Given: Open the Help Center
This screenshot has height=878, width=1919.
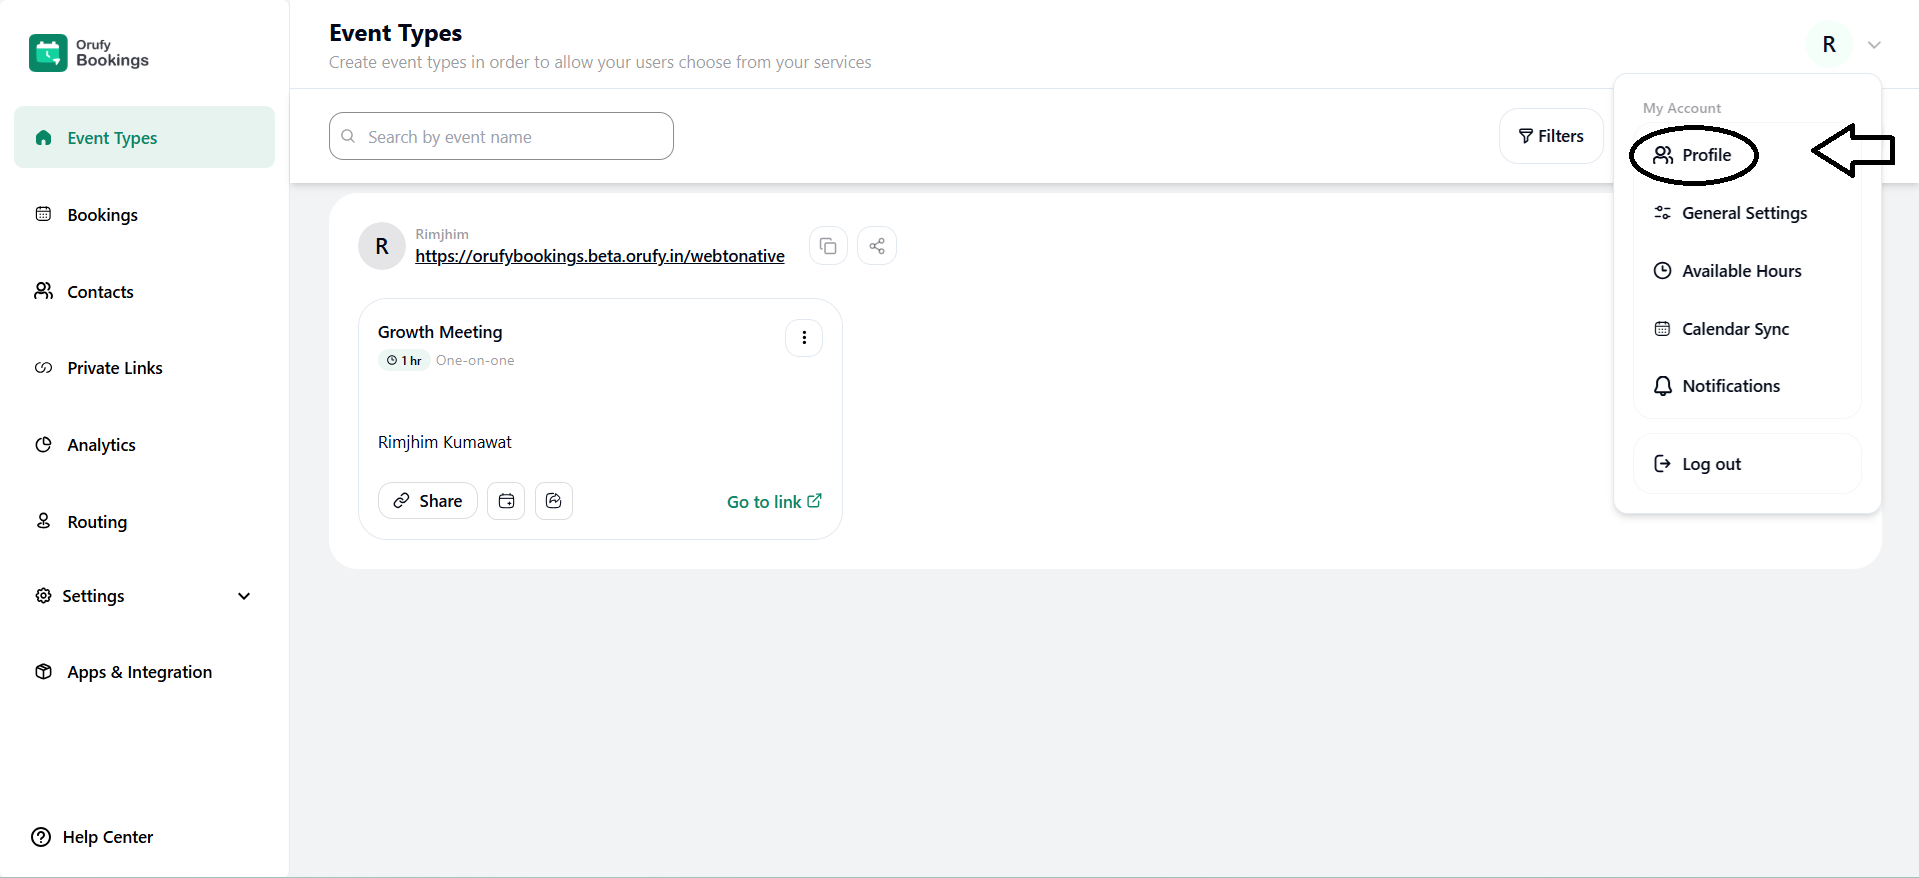Looking at the screenshot, I should coord(93,837).
